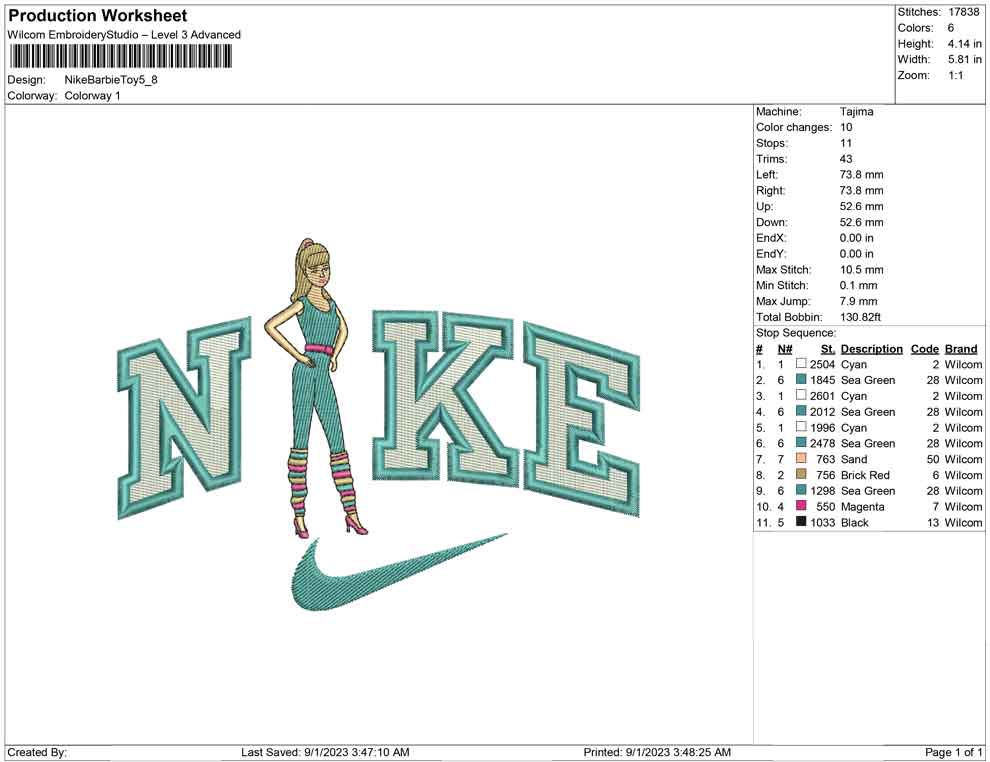This screenshot has width=990, height=762.
Task: Select the Stops value 11
Action: [845, 143]
